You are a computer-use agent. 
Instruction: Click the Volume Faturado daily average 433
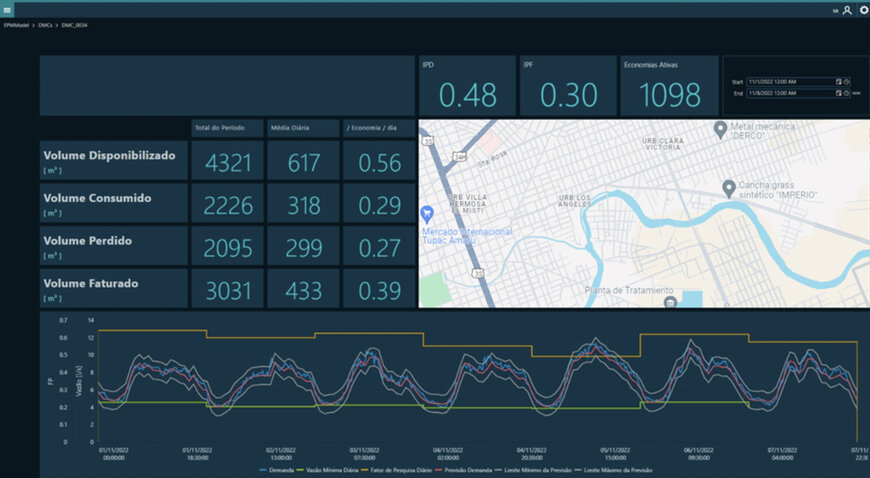(x=304, y=291)
